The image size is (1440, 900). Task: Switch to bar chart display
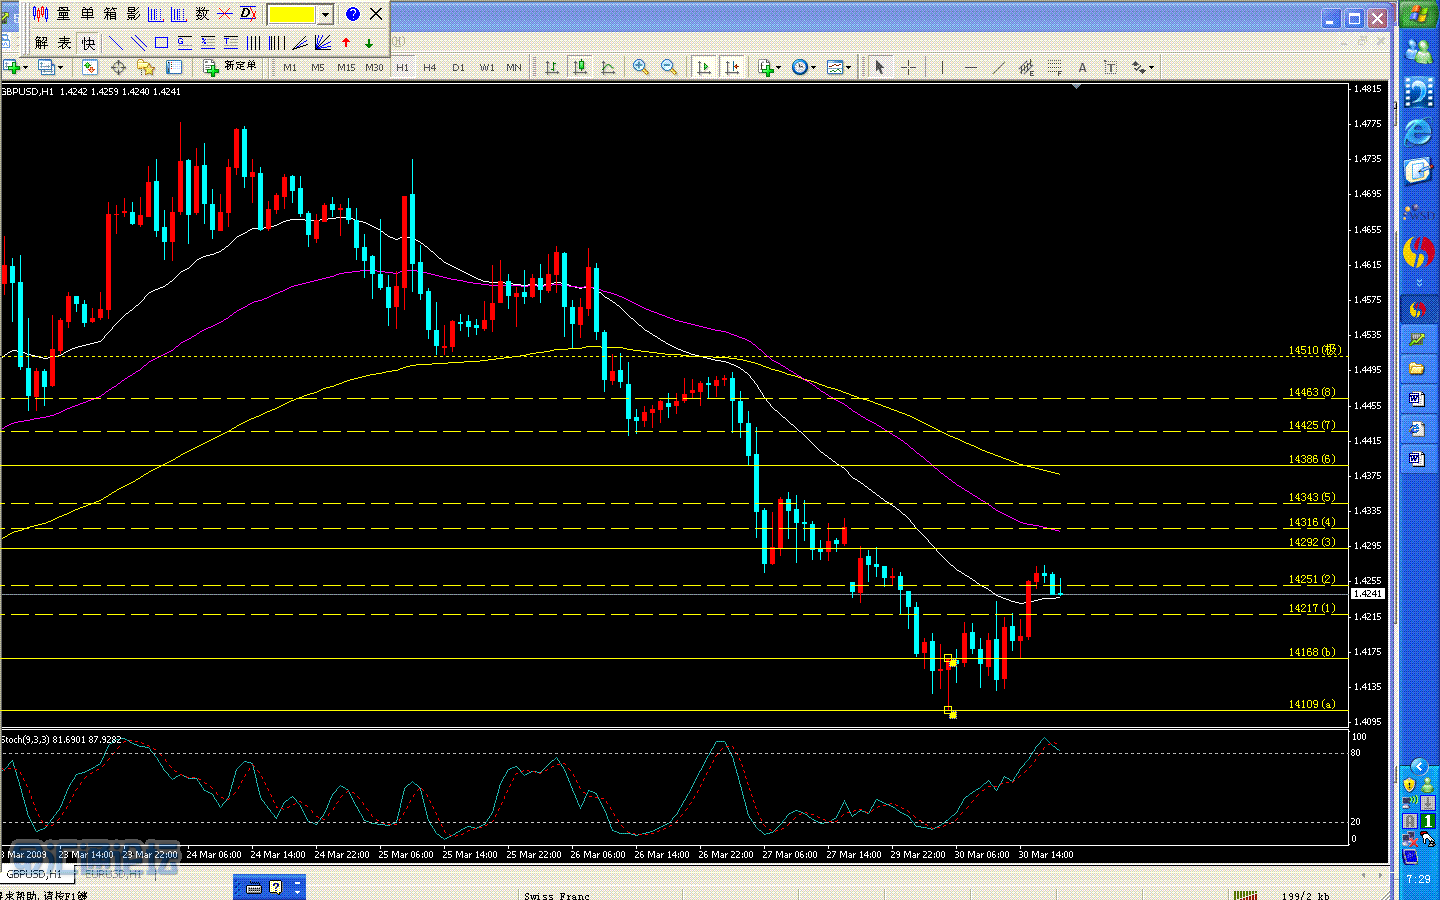coord(551,67)
